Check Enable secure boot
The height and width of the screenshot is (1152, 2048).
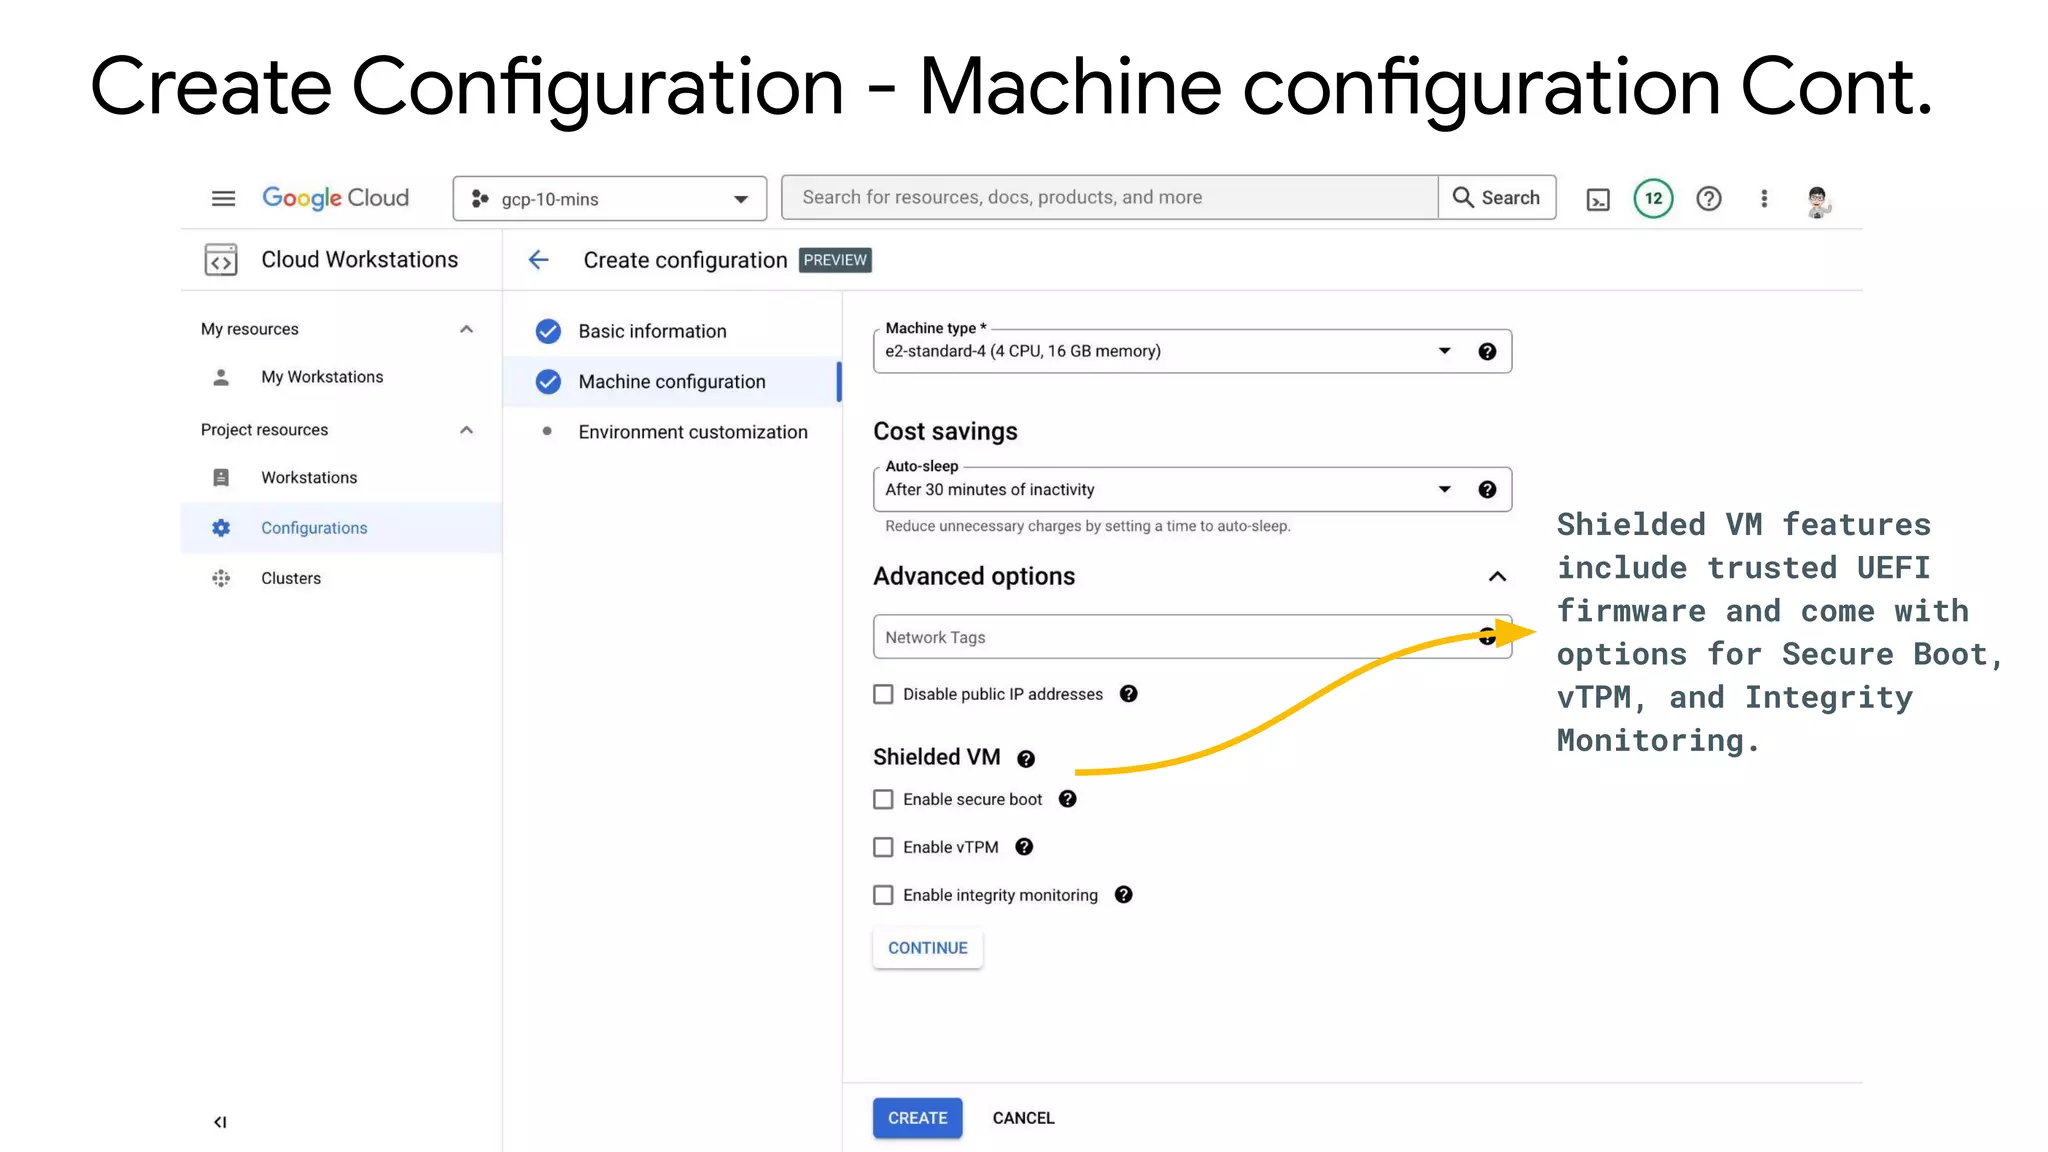[883, 799]
